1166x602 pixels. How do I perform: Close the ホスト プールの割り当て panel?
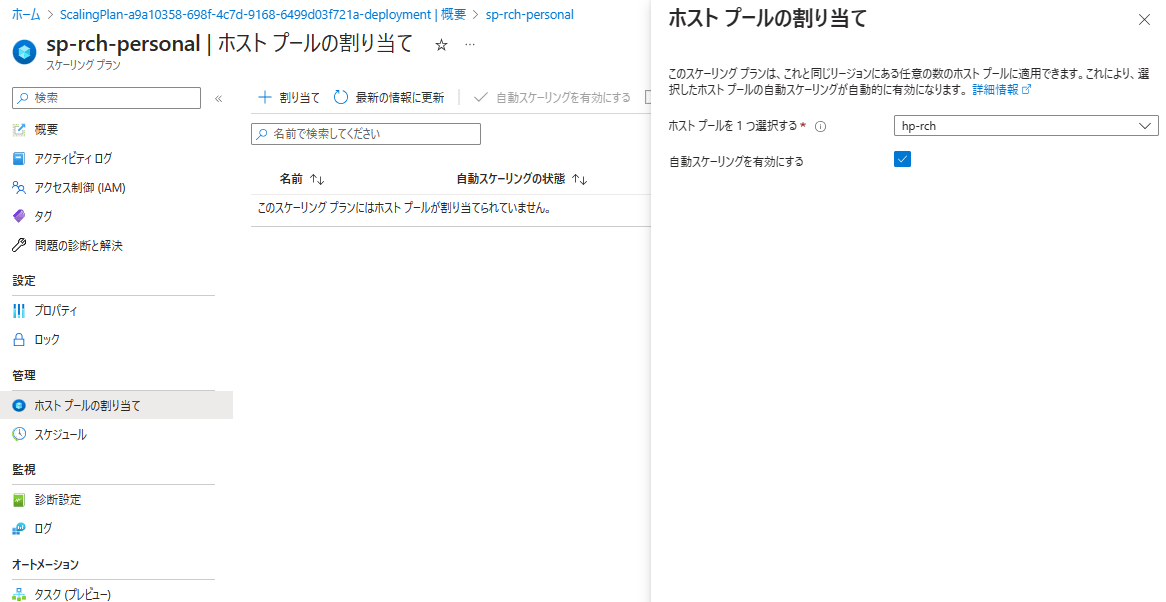pos(1144,20)
